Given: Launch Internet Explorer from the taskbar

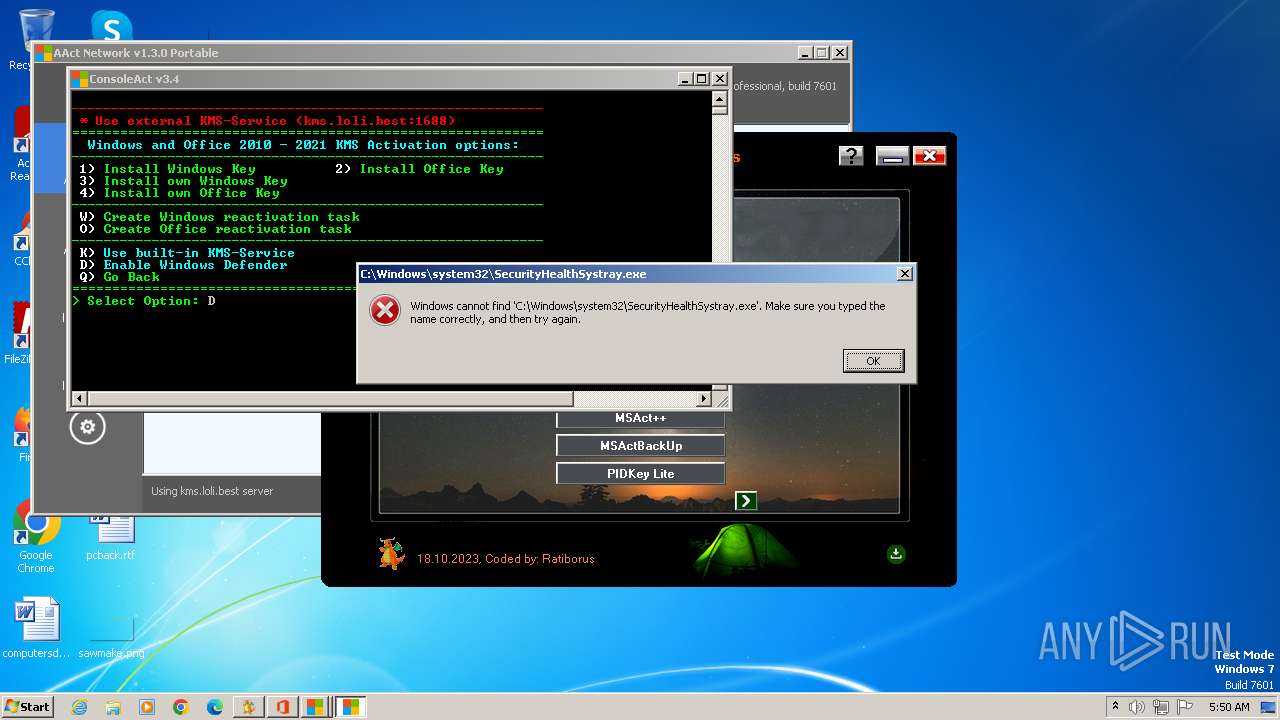Looking at the screenshot, I should 80,707.
